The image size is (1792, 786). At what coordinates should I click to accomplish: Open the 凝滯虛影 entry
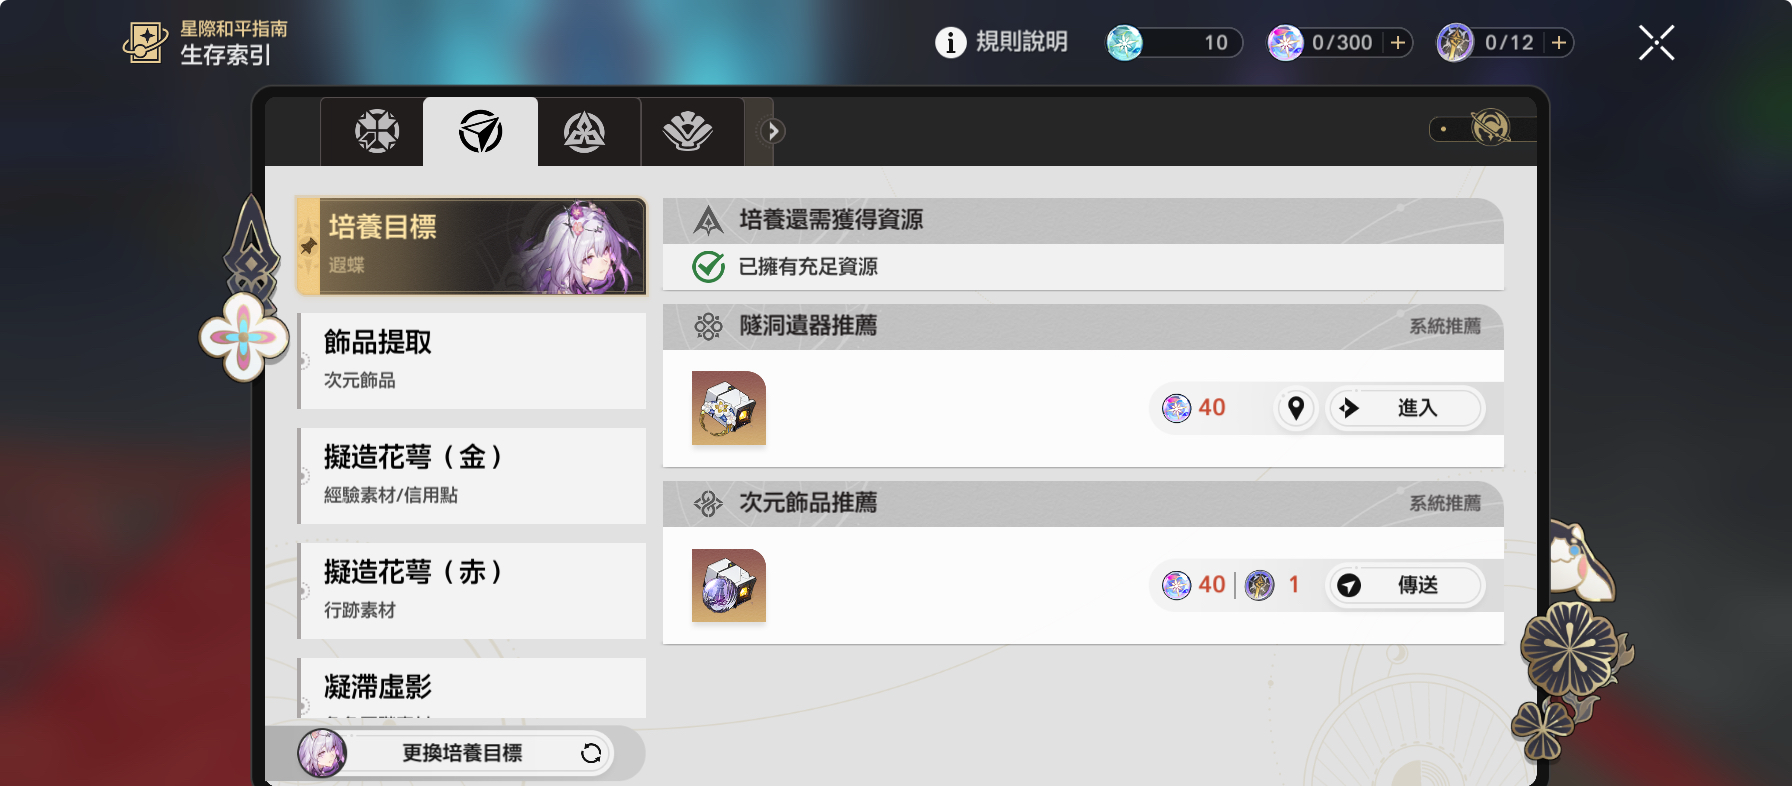[x=472, y=688]
